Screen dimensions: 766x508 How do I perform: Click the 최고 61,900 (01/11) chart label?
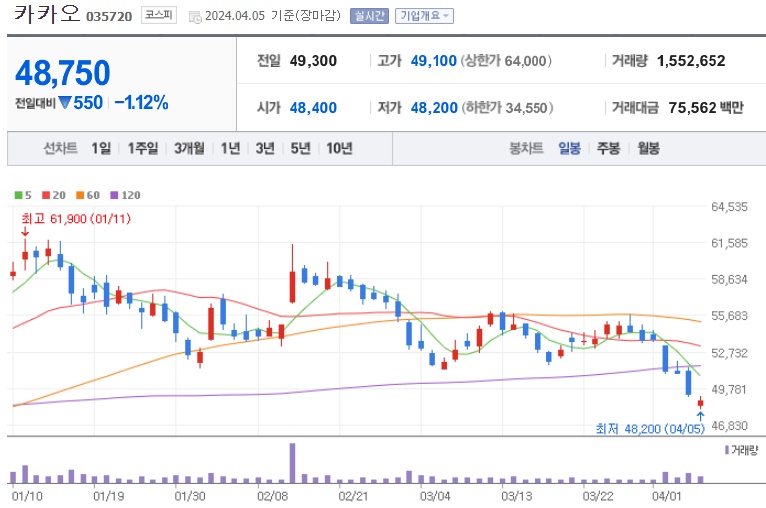tap(76, 219)
